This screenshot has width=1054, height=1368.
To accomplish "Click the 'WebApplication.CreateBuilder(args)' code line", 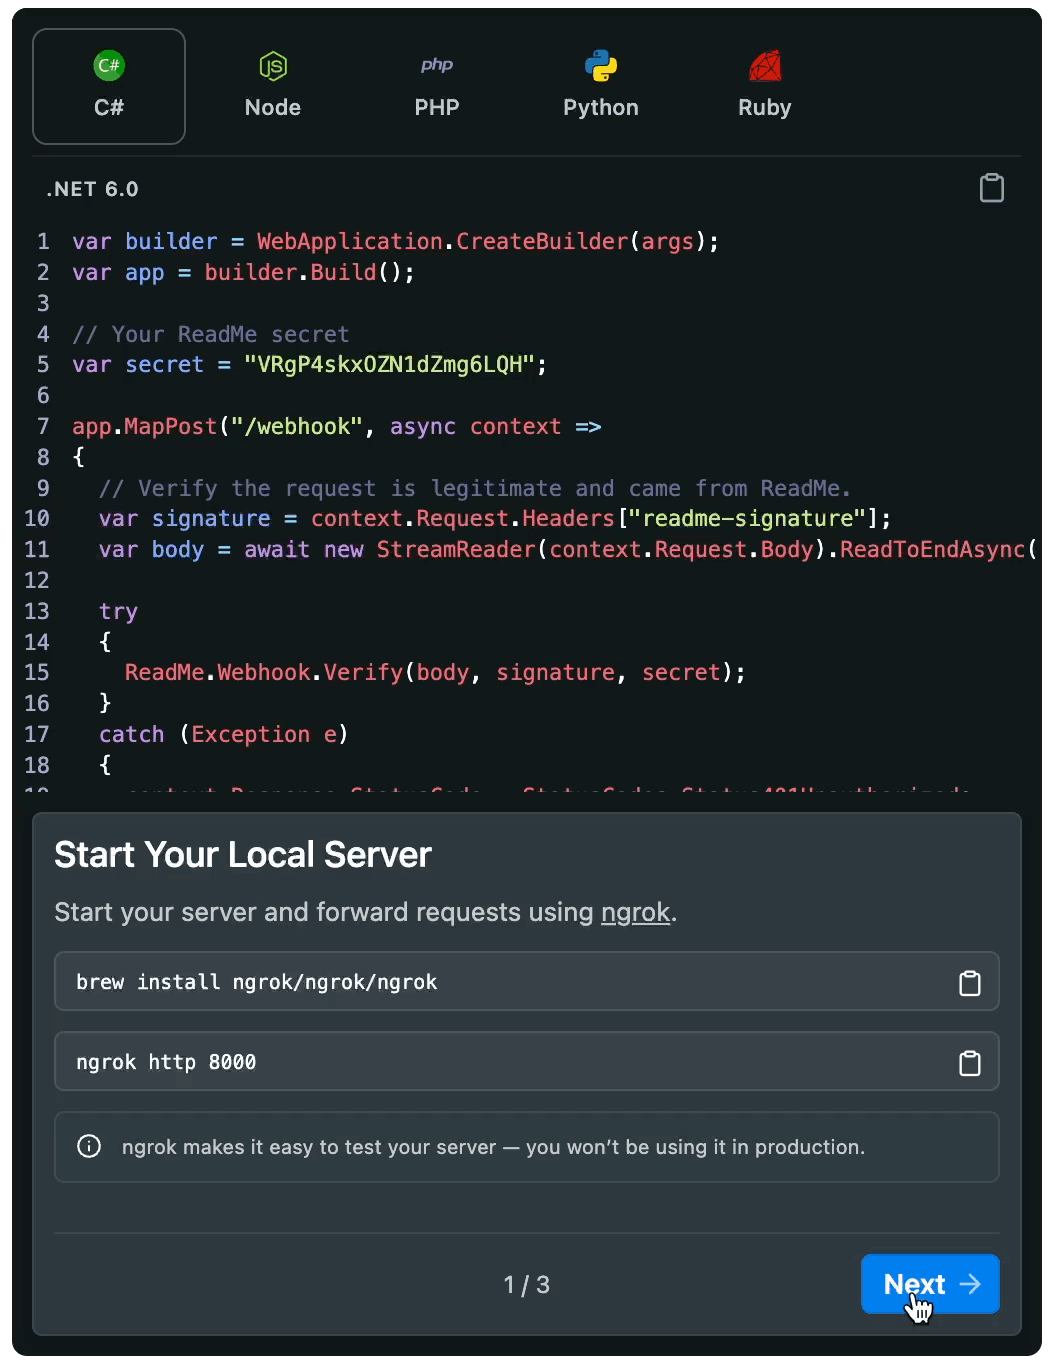I will point(395,241).
